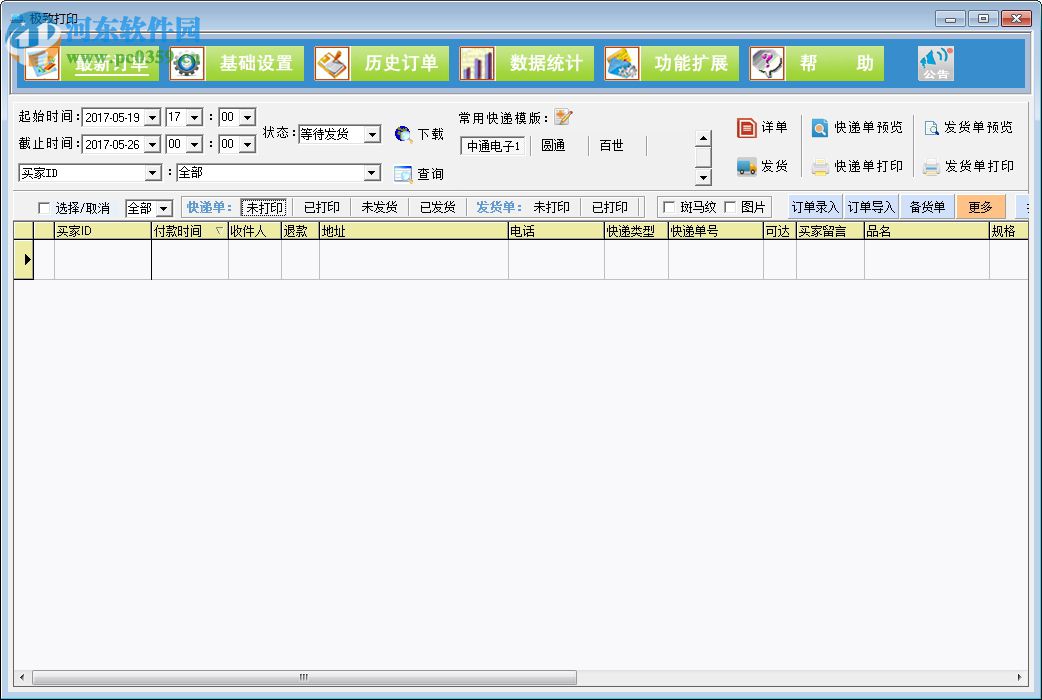Click the 下载 globe icon
Image resolution: width=1042 pixels, height=700 pixels.
tap(403, 134)
